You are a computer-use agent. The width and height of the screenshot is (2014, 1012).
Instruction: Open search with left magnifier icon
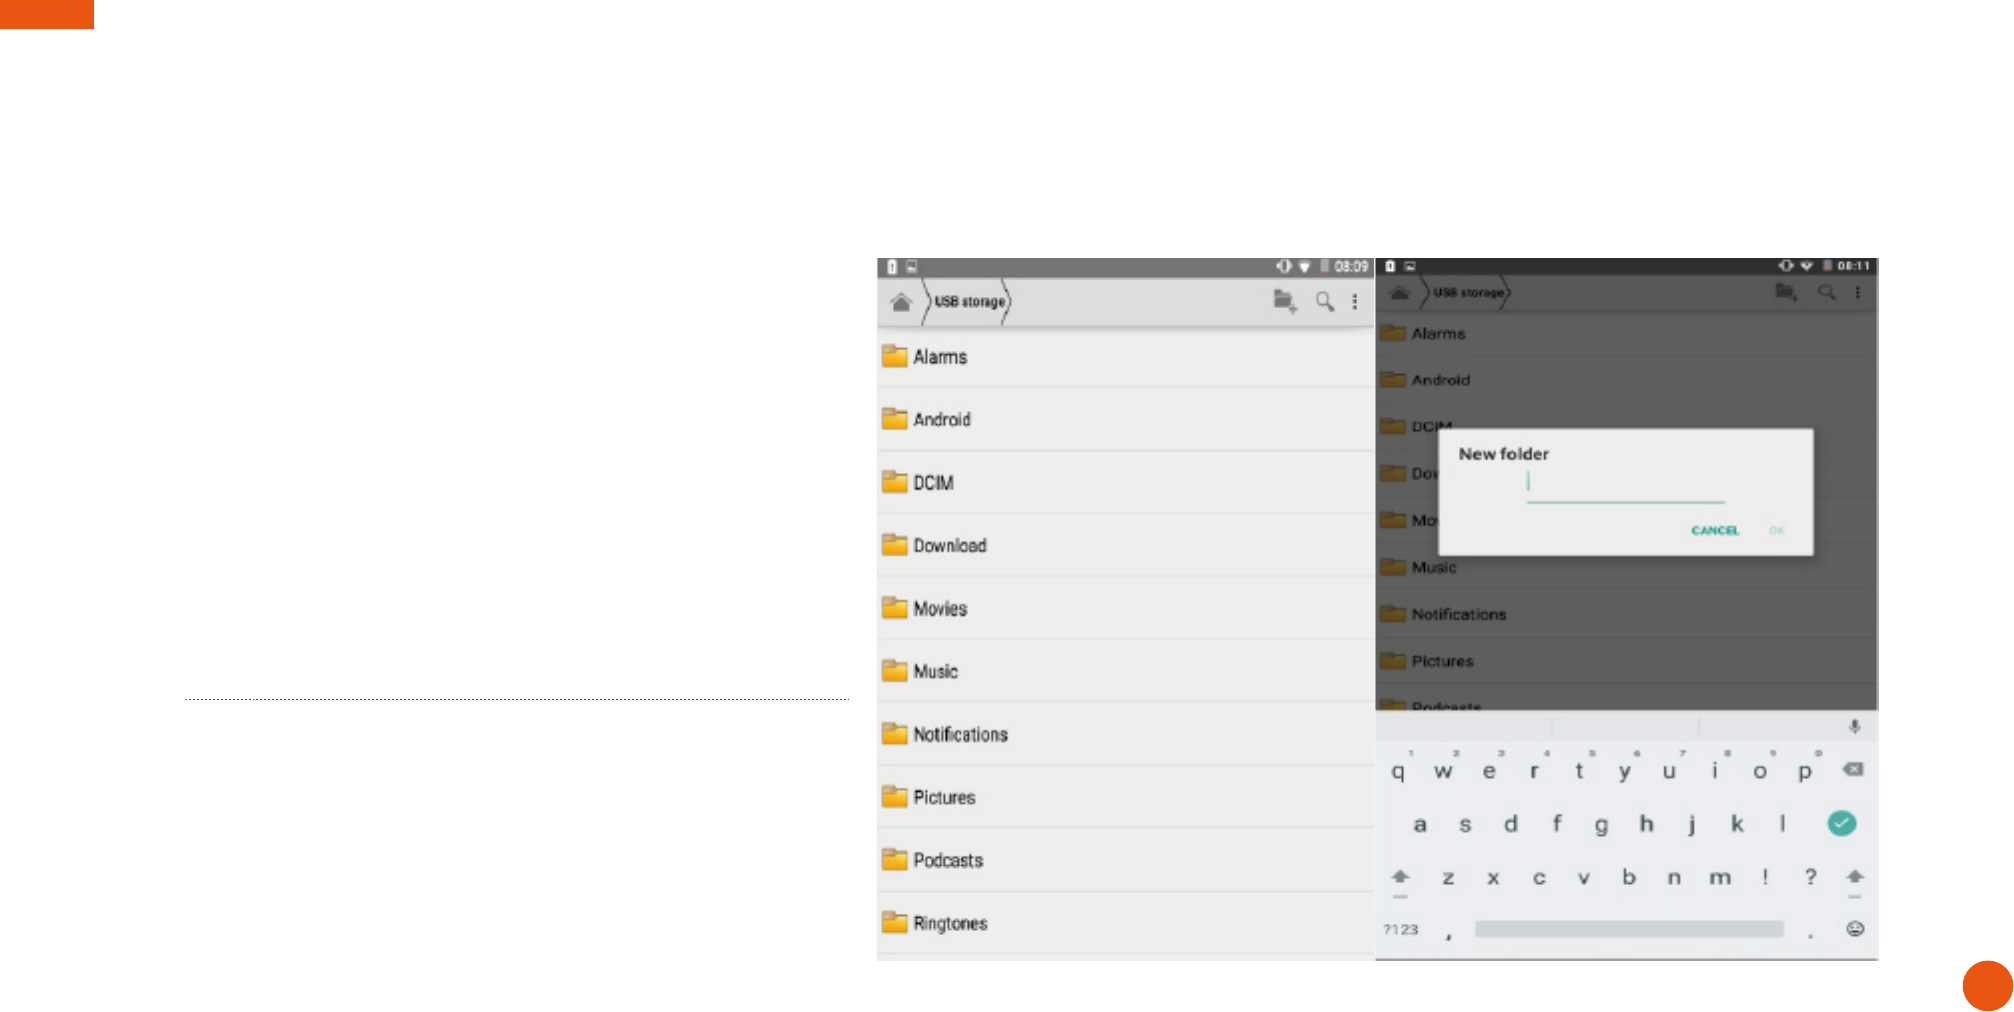tap(1325, 301)
